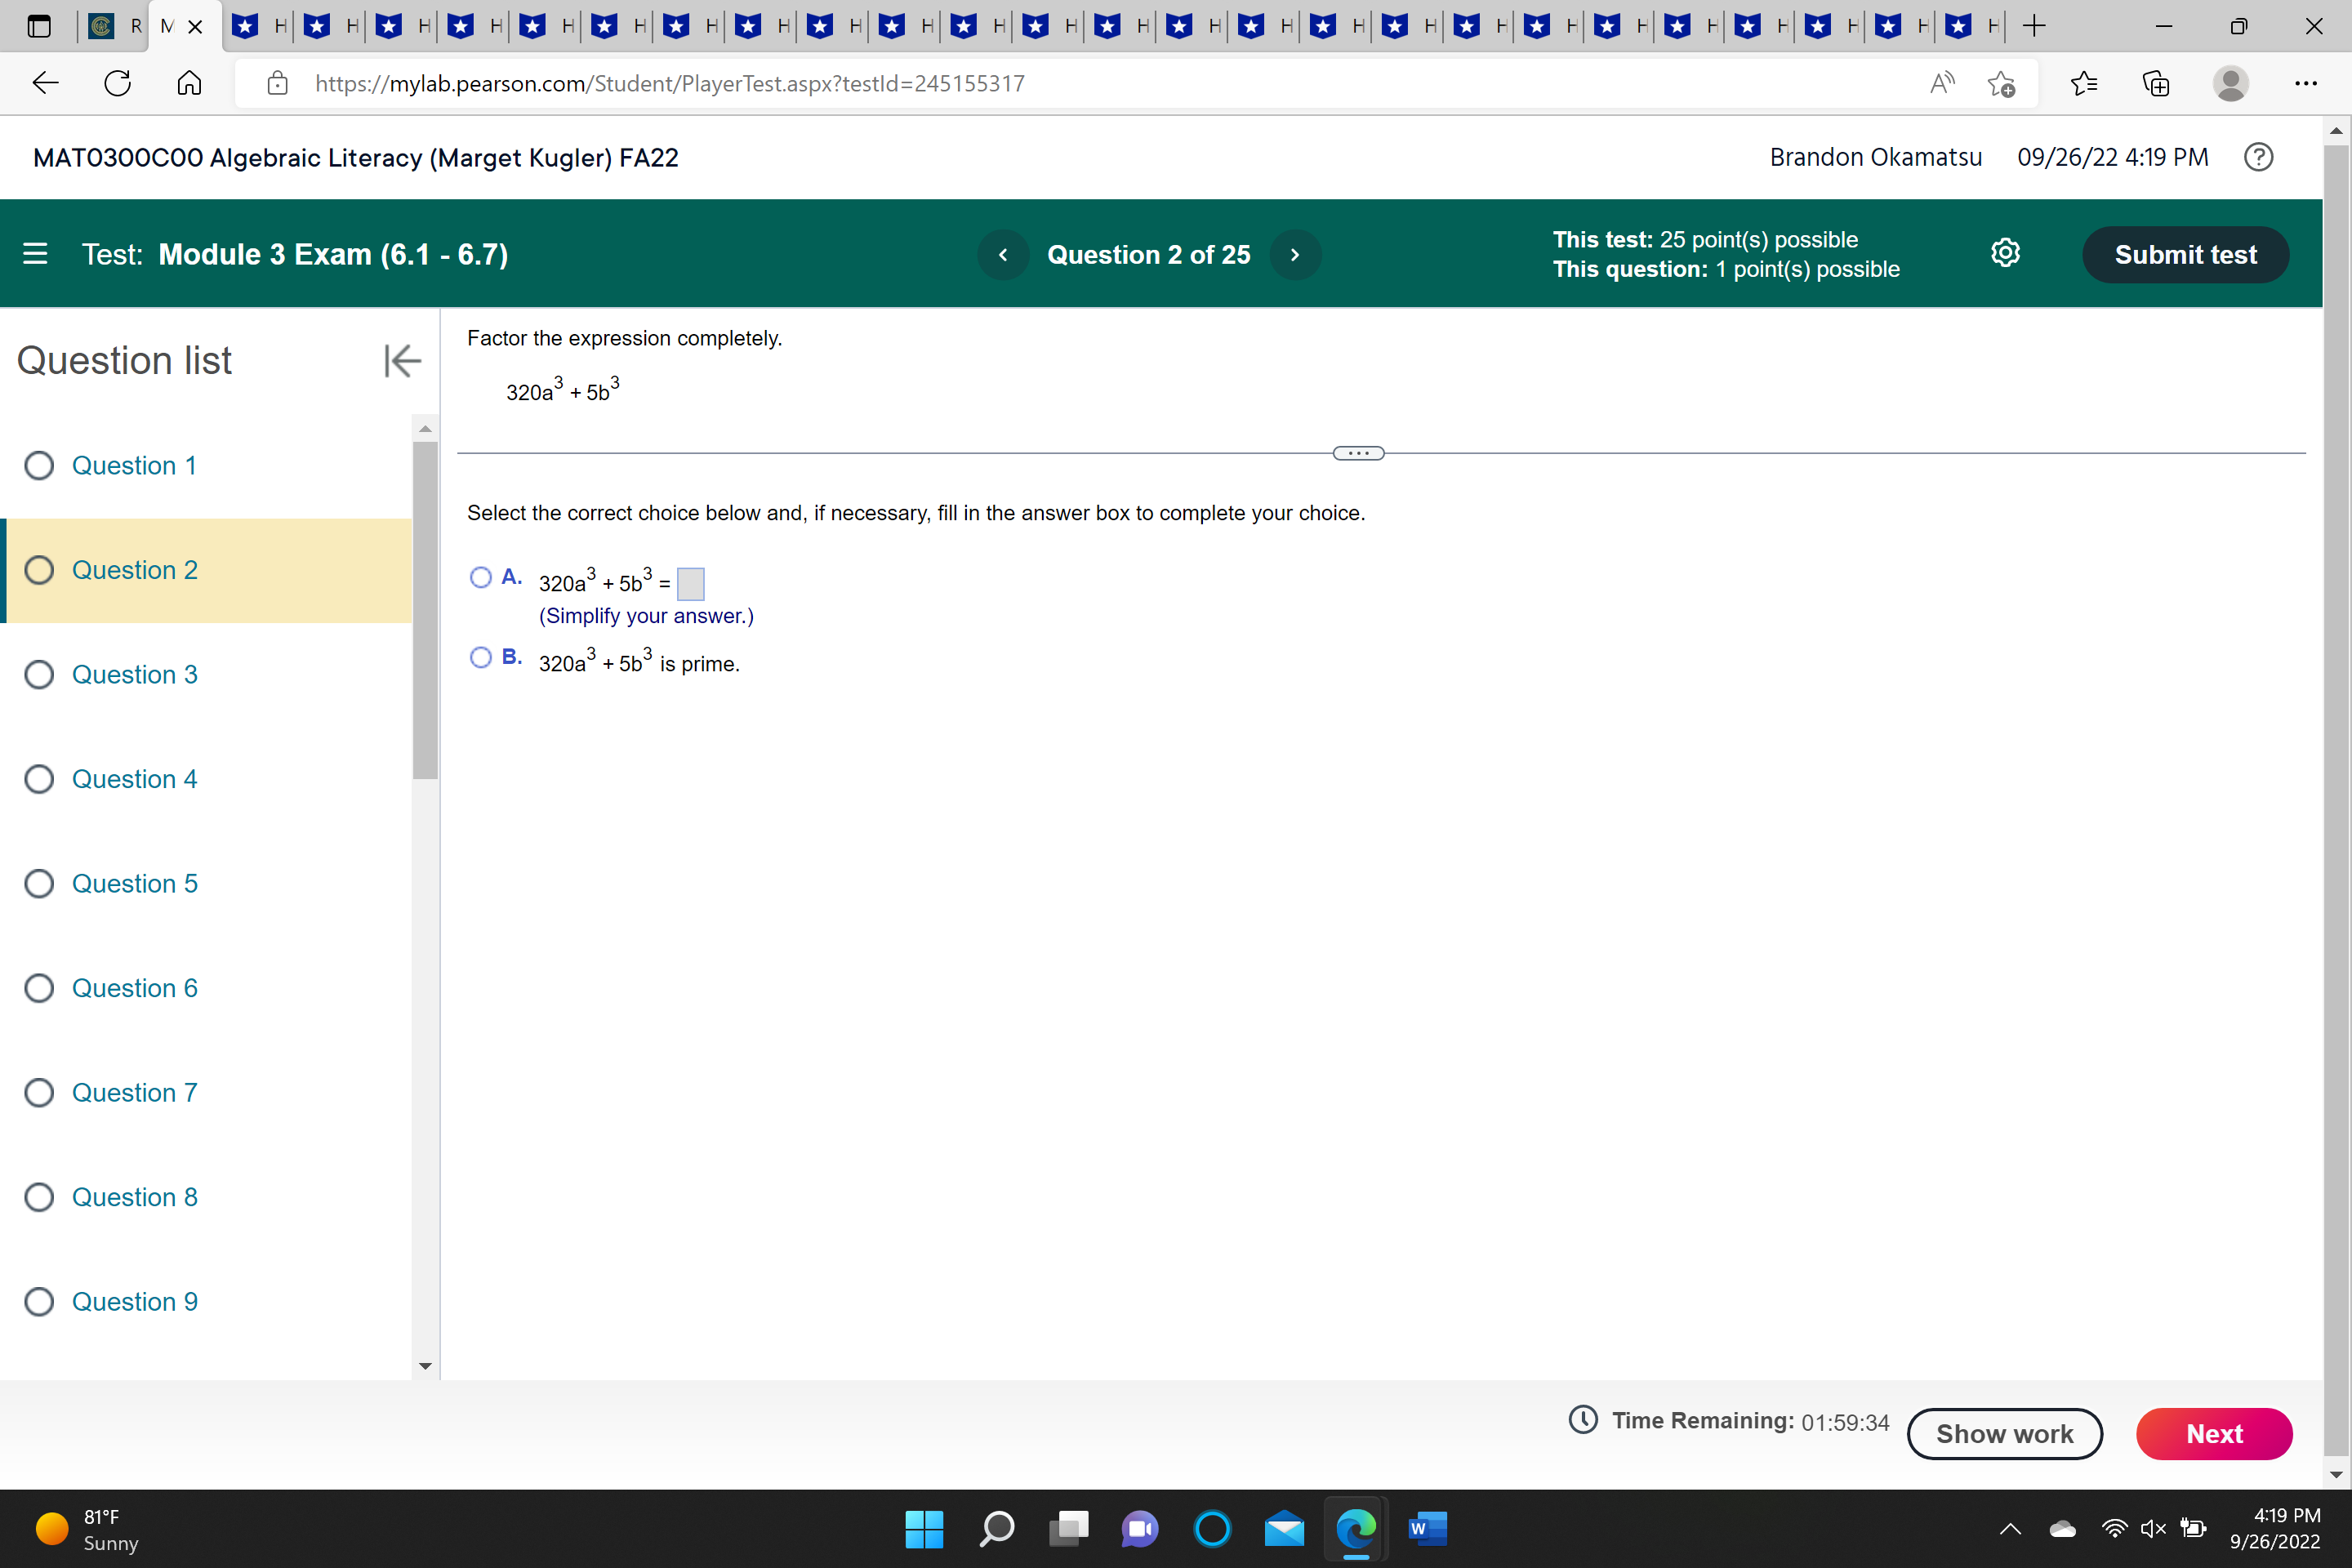Click the help question mark icon
Image resolution: width=2352 pixels, height=1568 pixels.
2258,157
